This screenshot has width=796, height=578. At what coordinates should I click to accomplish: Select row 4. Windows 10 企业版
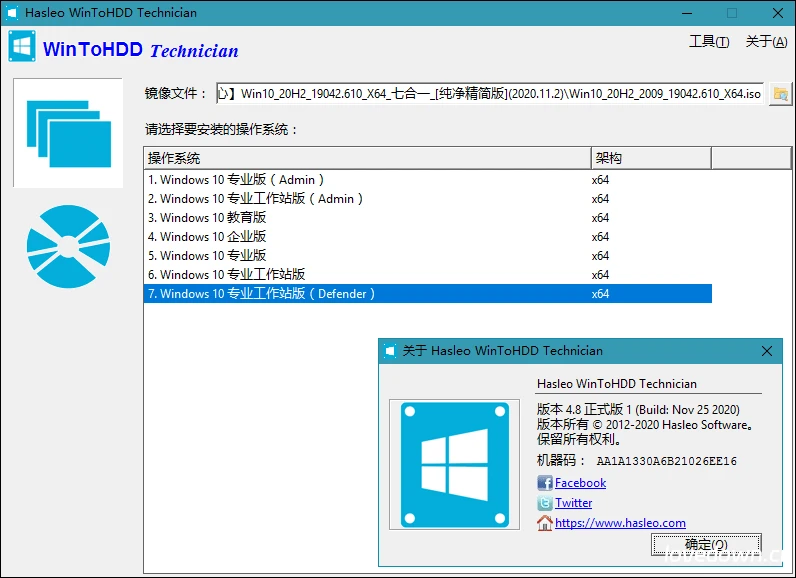pyautogui.click(x=427, y=236)
